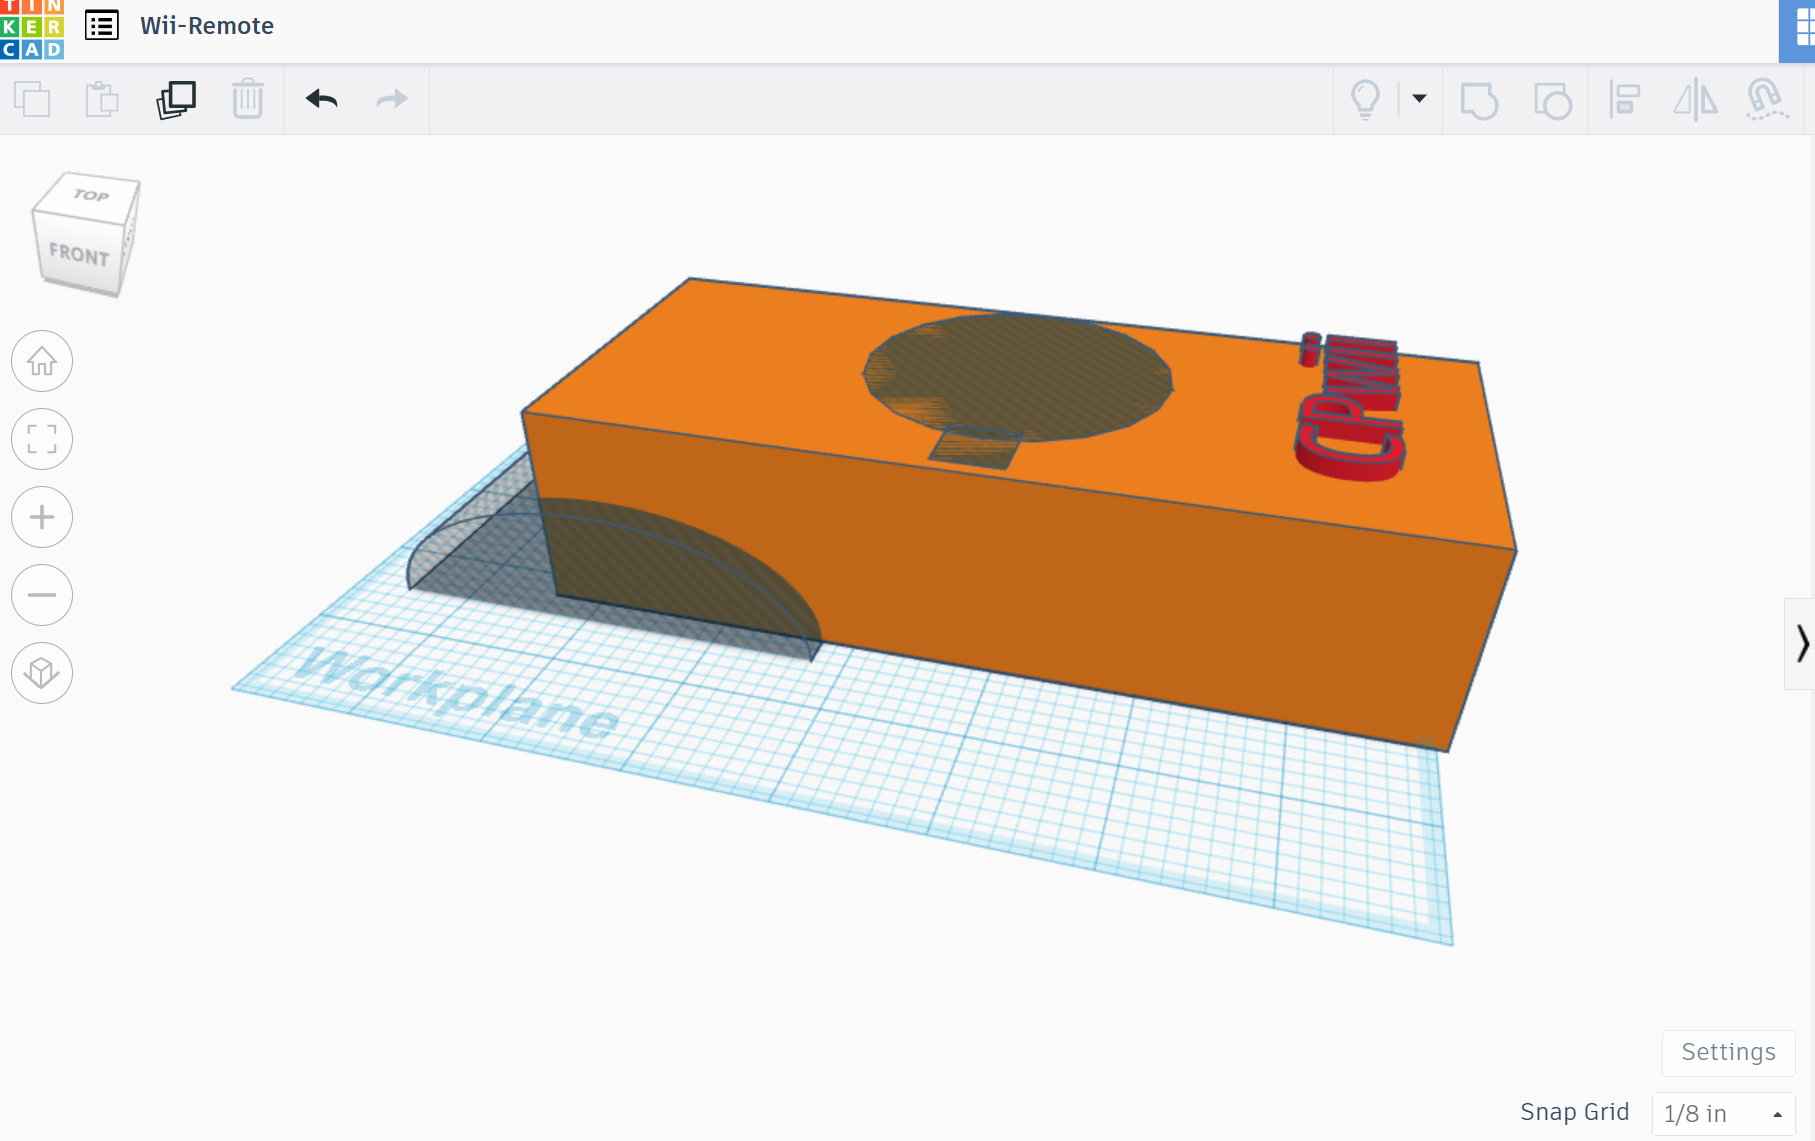Open the Snap Grid 1/8 in dropdown

(1724, 1114)
